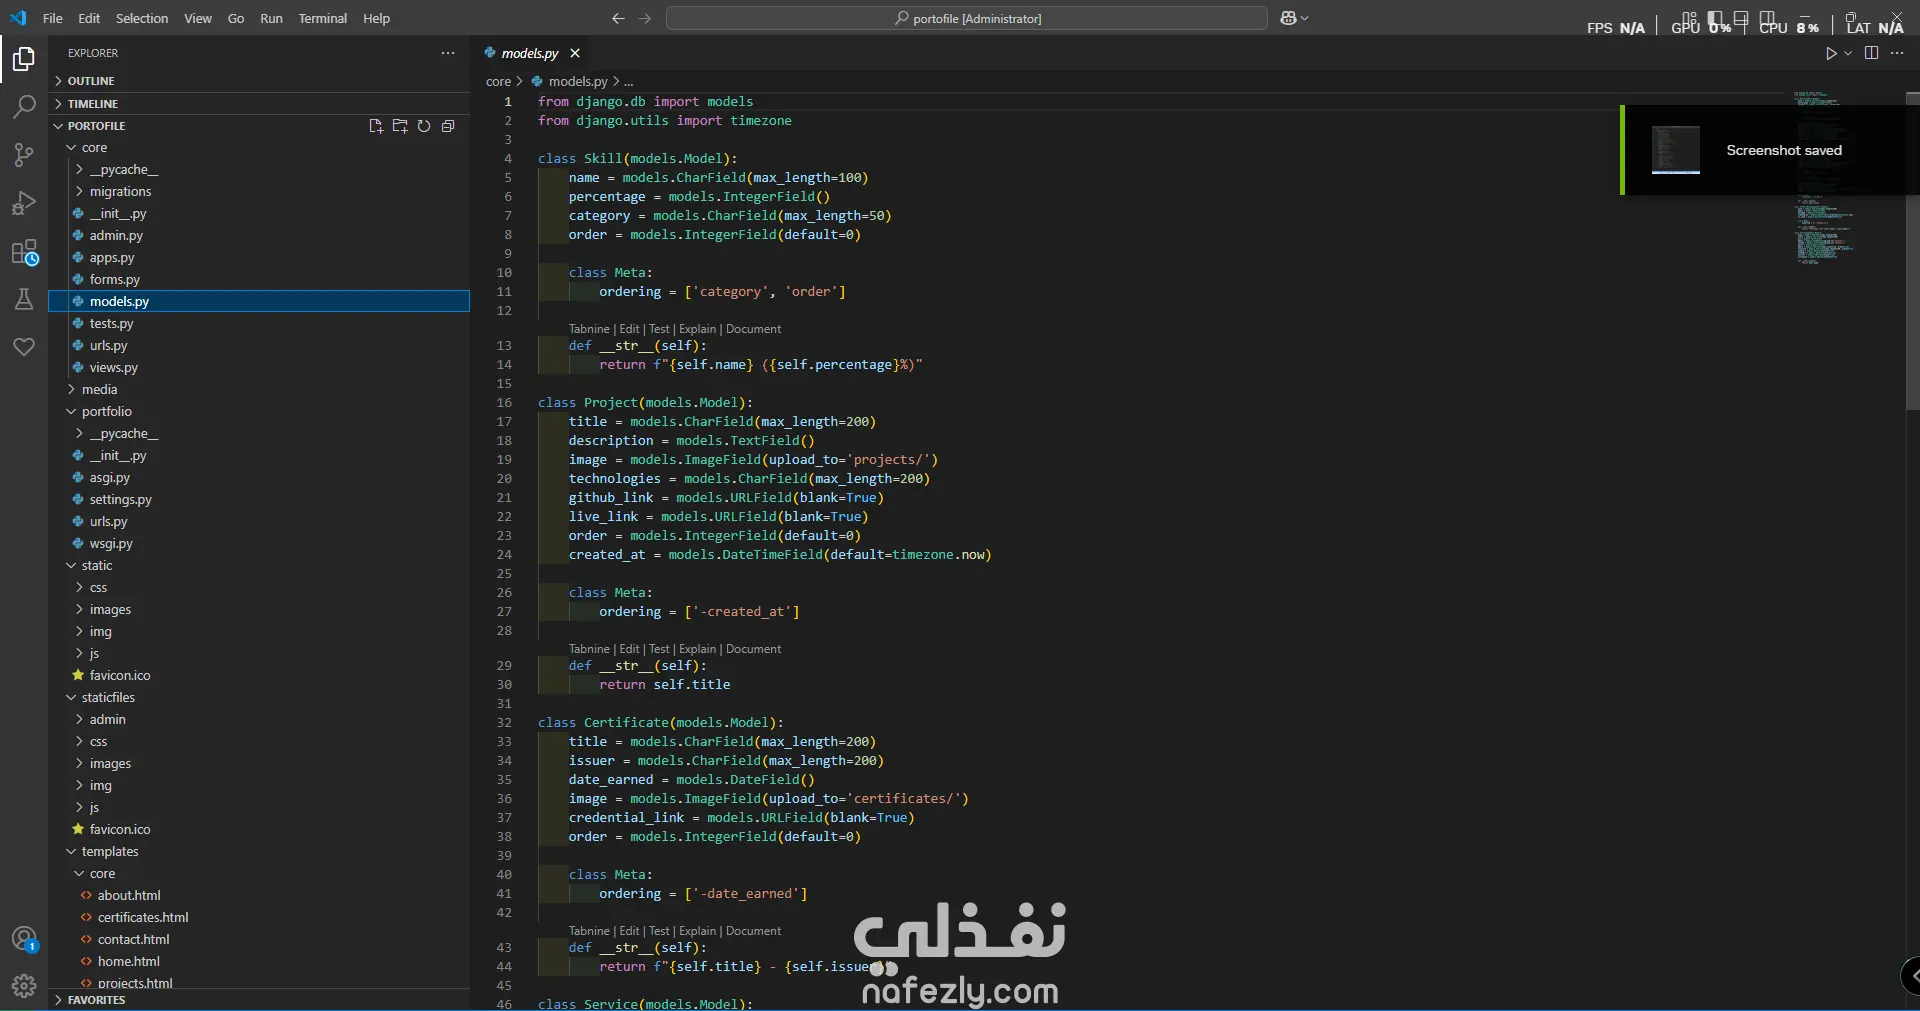Open Explorer views and more actions menu

pos(448,53)
